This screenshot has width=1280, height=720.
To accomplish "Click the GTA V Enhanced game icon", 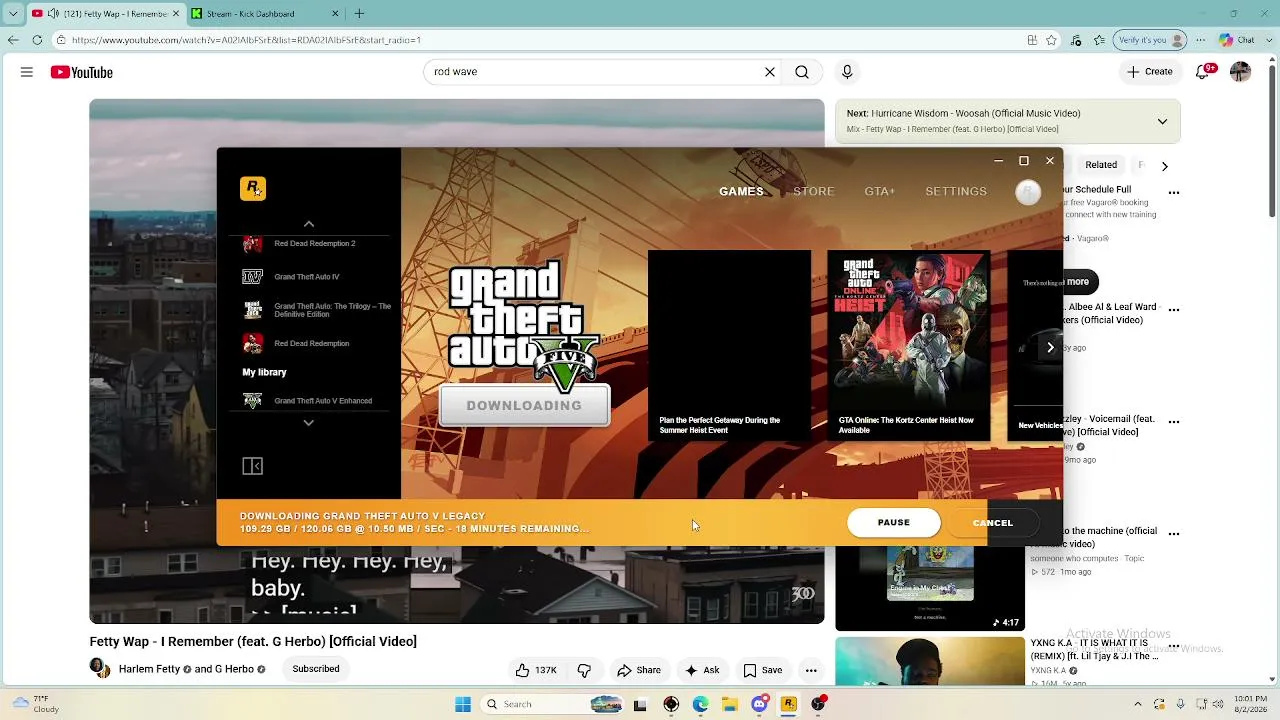I will (253, 401).
